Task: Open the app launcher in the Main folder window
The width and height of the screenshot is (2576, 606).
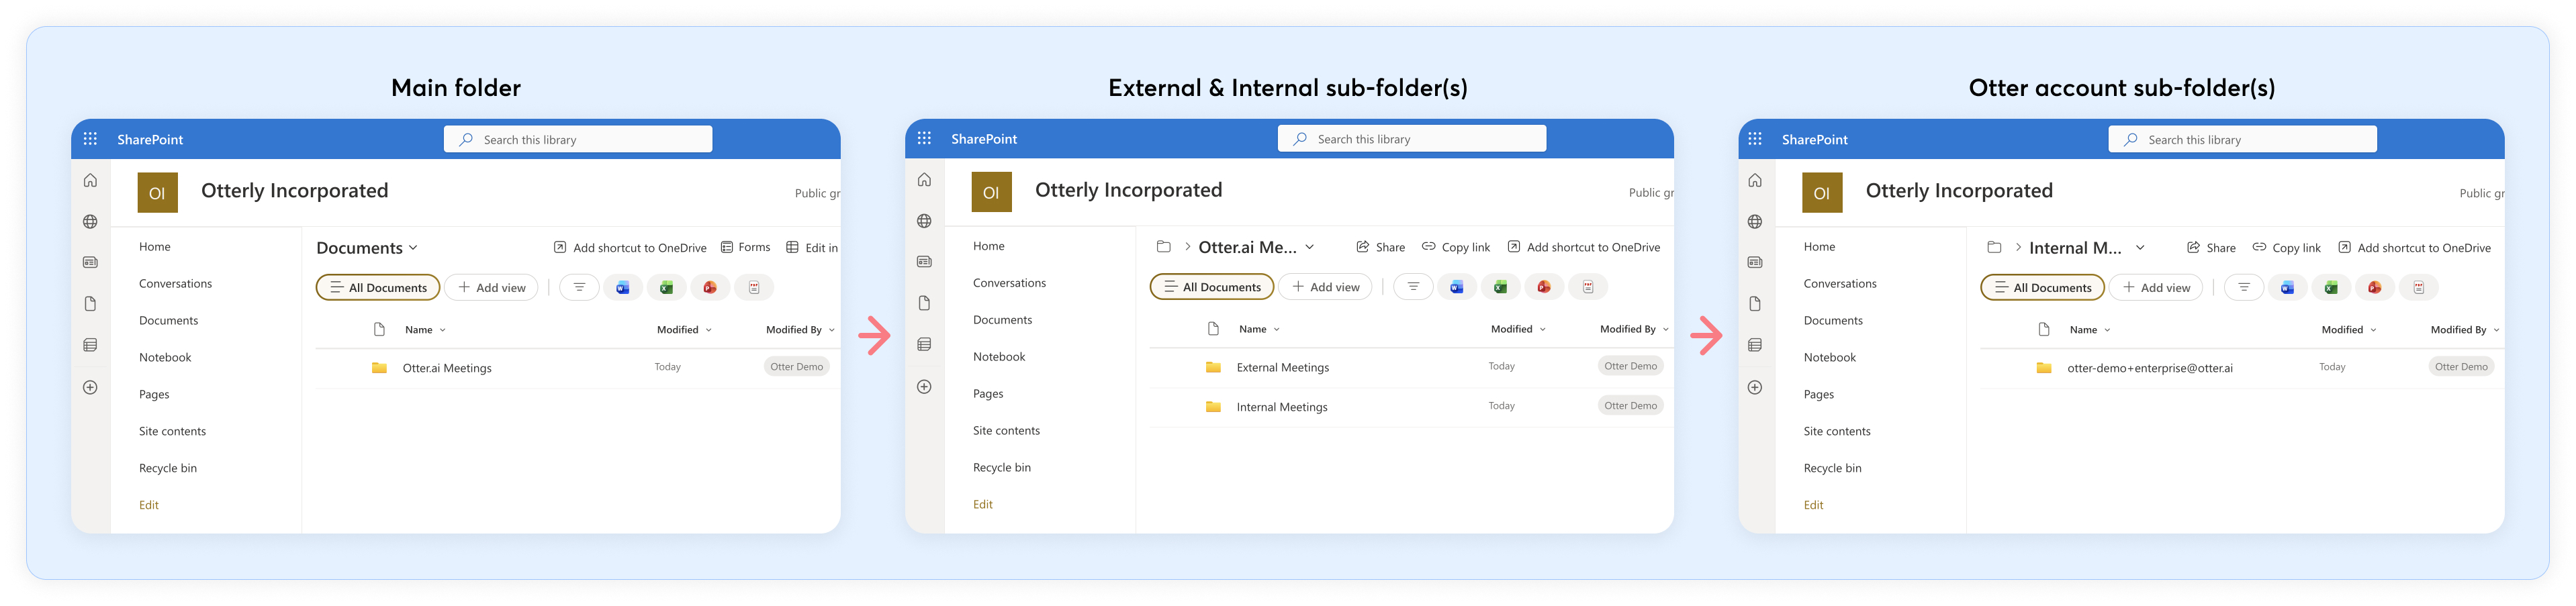Action: tap(90, 139)
